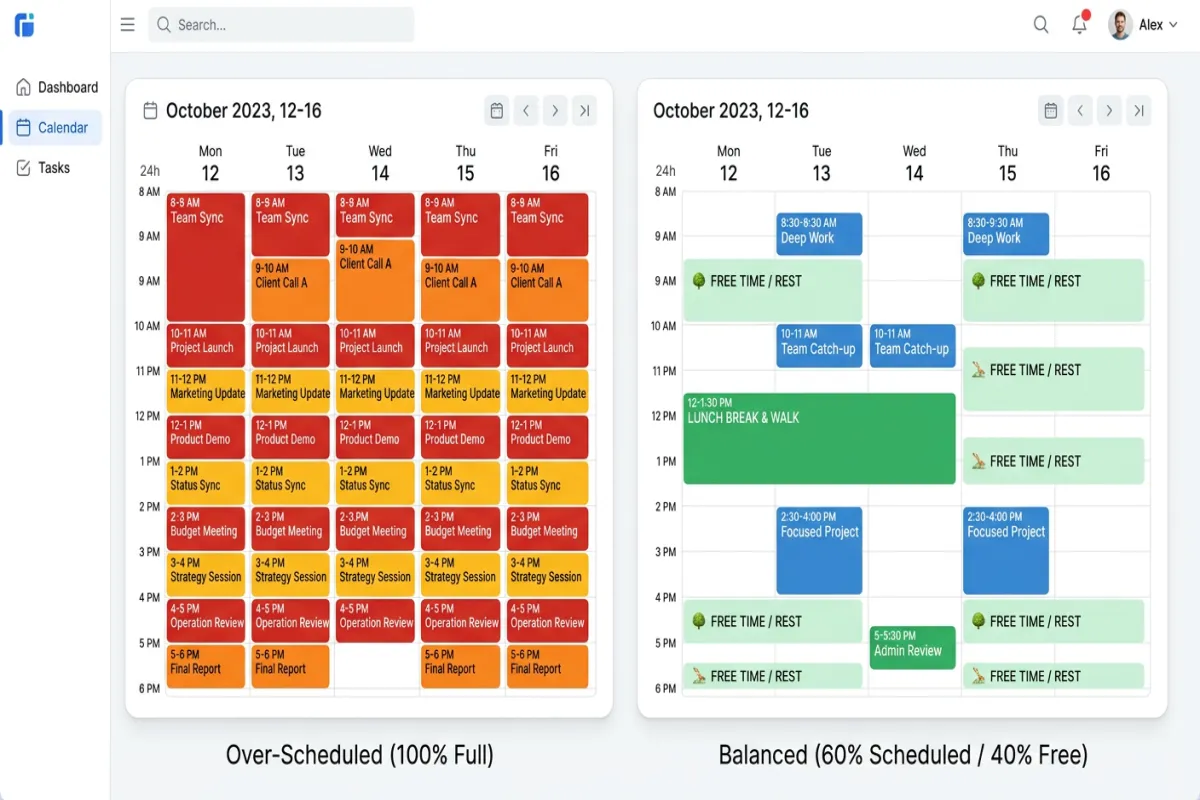
Task: Jump to the last week on the left calendar
Action: (585, 110)
